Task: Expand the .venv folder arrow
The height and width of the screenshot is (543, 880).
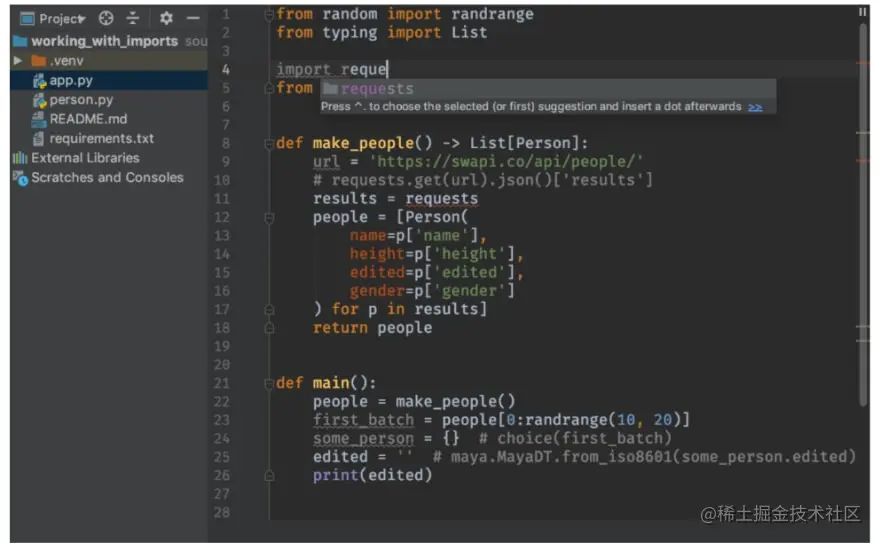Action: pyautogui.click(x=18, y=60)
